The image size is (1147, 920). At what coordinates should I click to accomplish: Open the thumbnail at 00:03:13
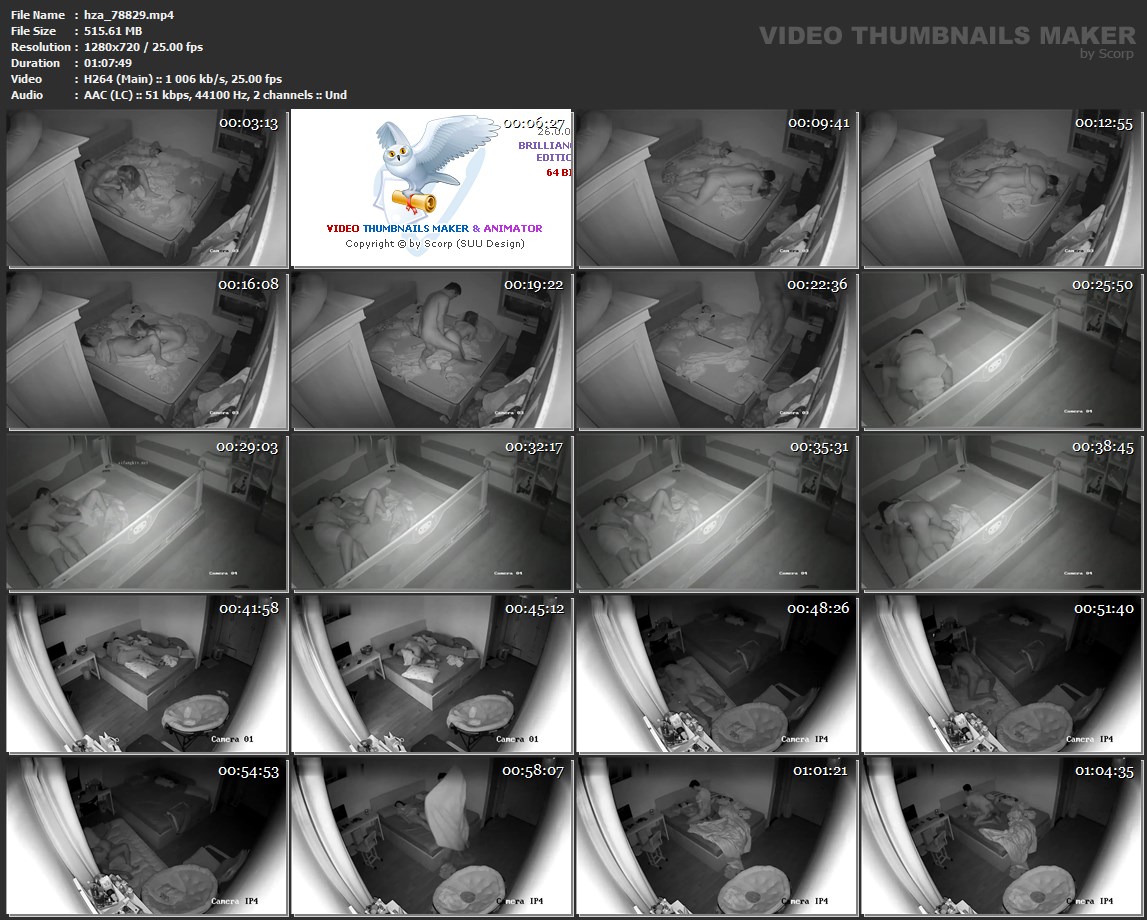point(147,188)
